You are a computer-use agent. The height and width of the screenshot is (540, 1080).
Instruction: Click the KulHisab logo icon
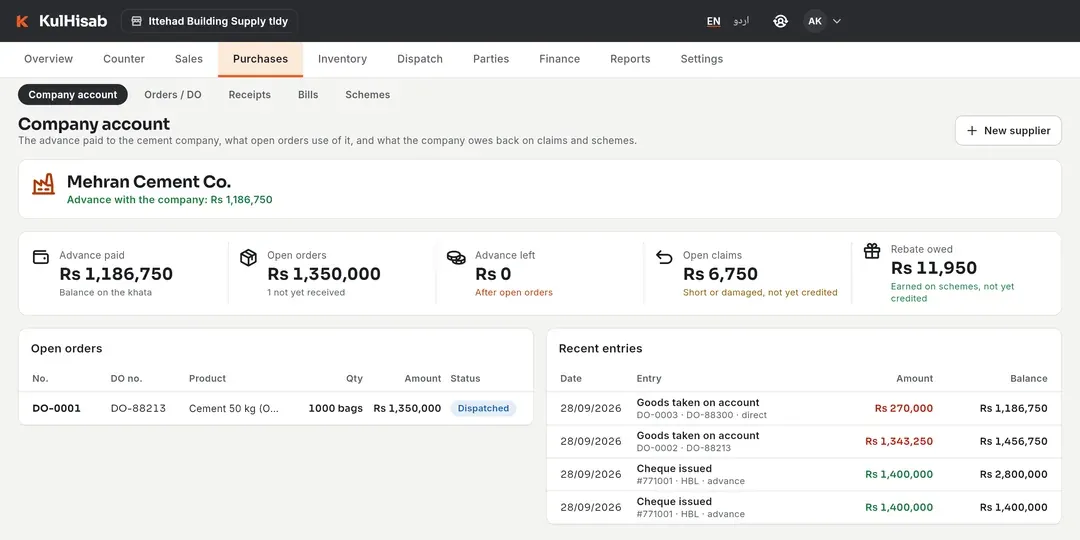[22, 21]
